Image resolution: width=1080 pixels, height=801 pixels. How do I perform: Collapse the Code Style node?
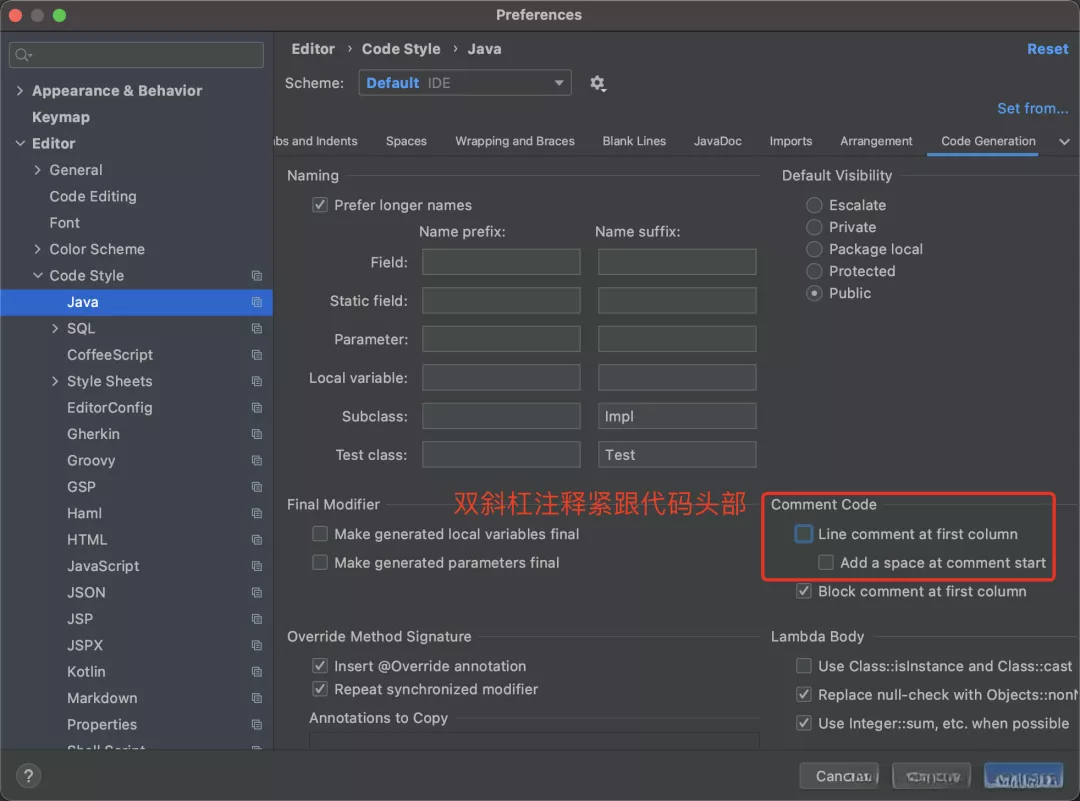[37, 275]
